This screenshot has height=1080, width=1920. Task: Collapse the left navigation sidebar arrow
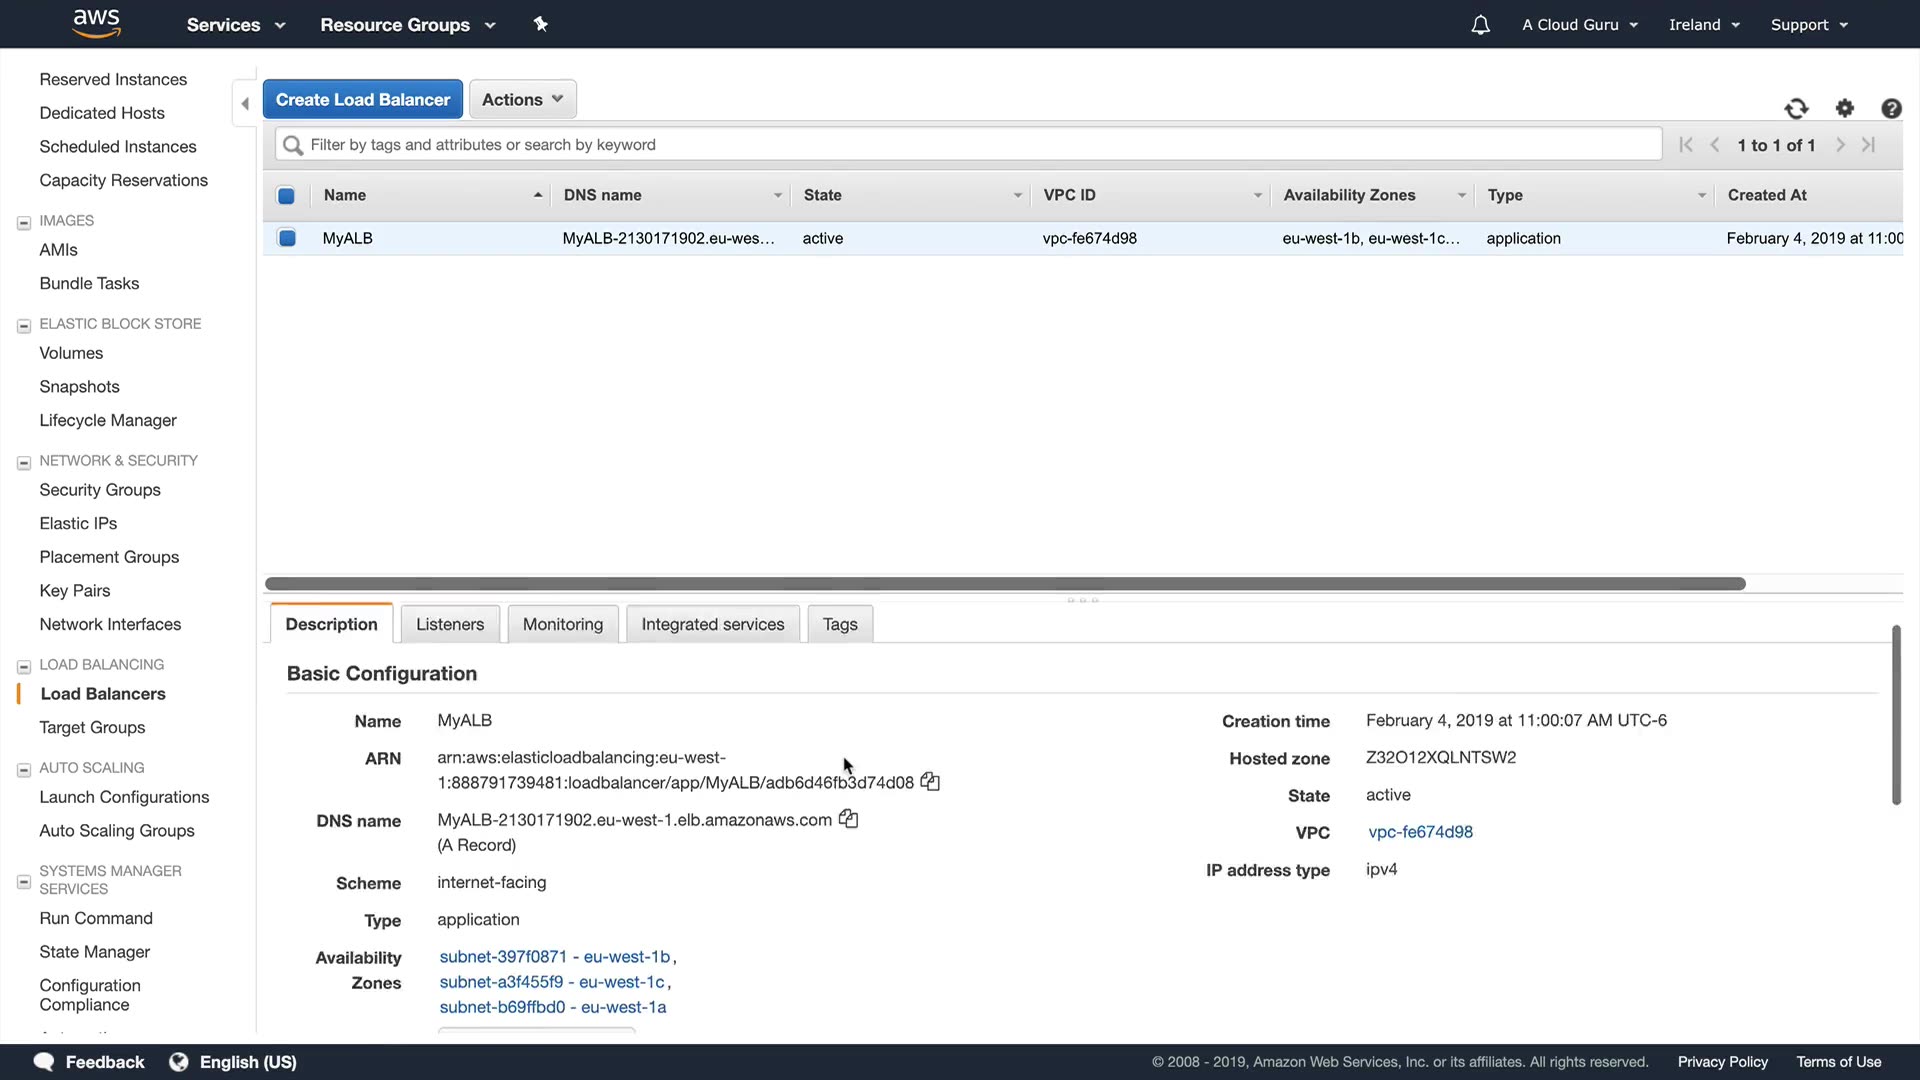tap(245, 104)
